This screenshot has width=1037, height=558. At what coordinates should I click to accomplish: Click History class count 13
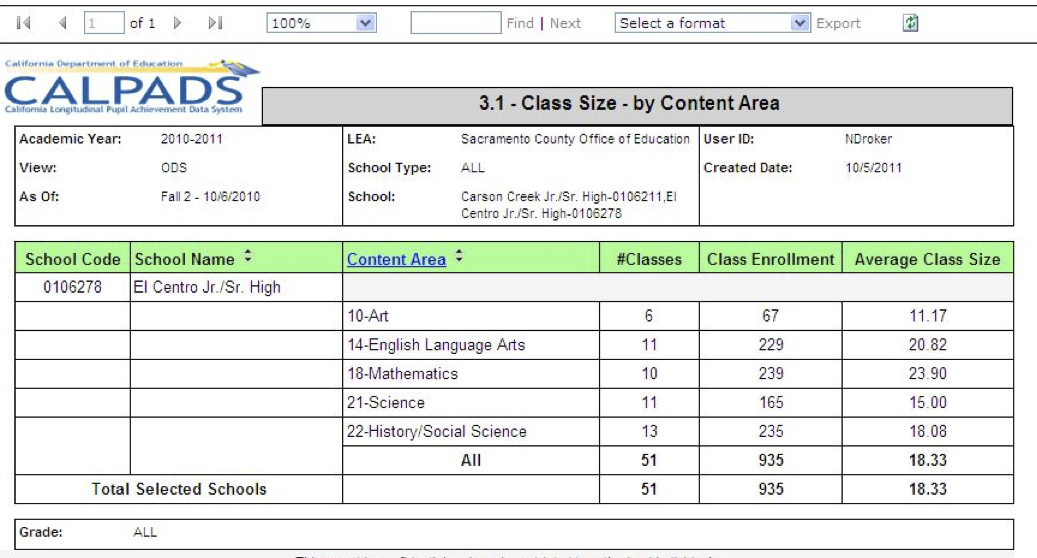(649, 432)
